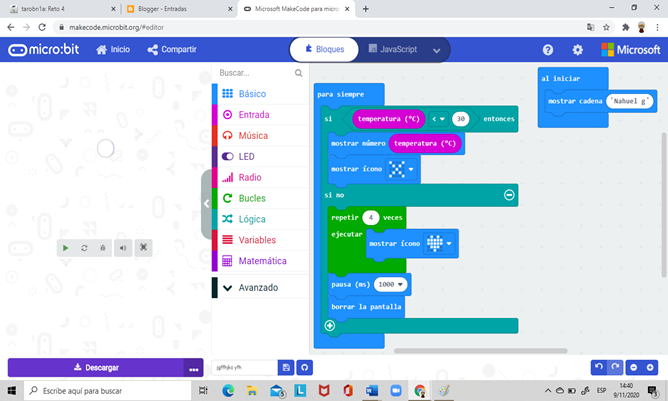668x401 pixels.
Task: Click the search magnifier icon in toolbox
Action: [x=299, y=73]
